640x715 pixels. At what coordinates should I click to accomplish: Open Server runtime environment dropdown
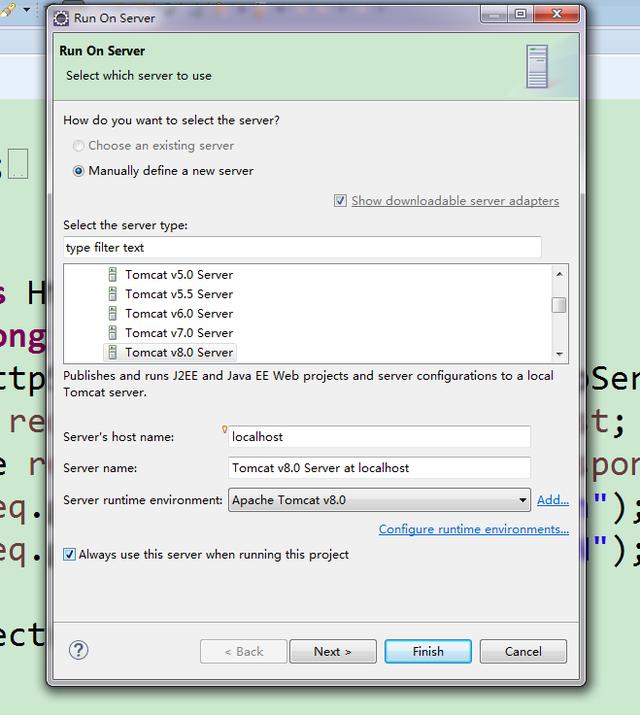pyautogui.click(x=379, y=500)
